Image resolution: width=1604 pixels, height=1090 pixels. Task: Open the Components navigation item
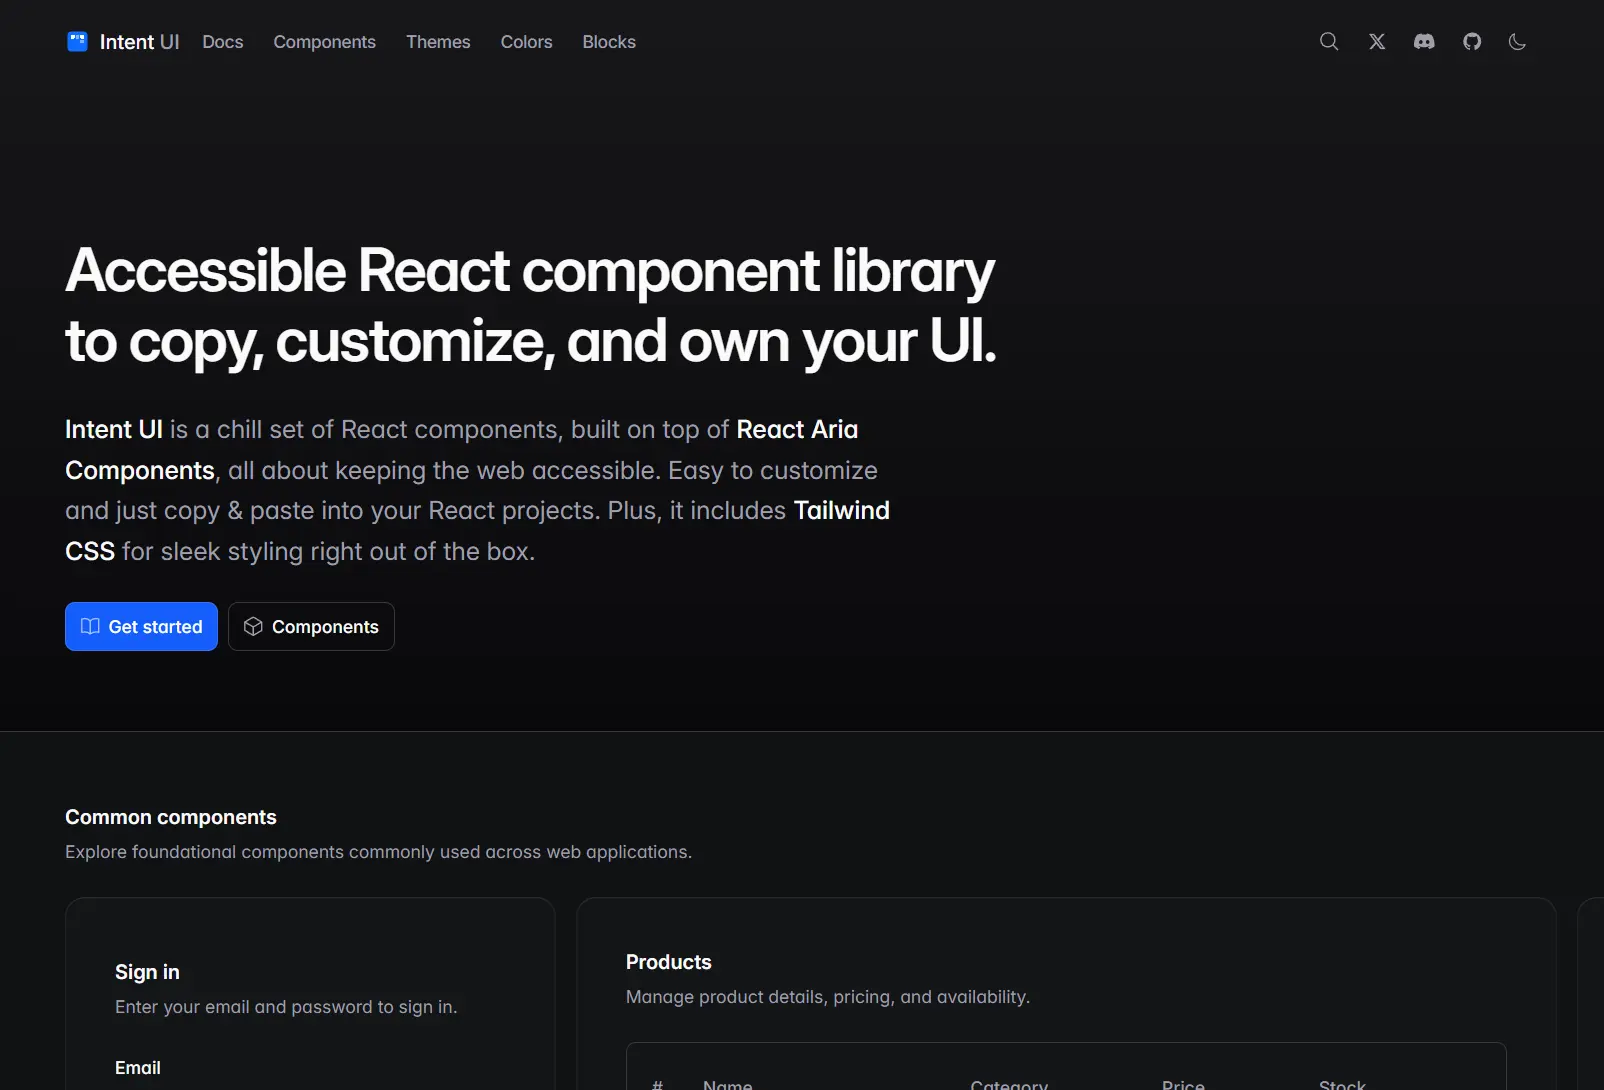(x=324, y=42)
